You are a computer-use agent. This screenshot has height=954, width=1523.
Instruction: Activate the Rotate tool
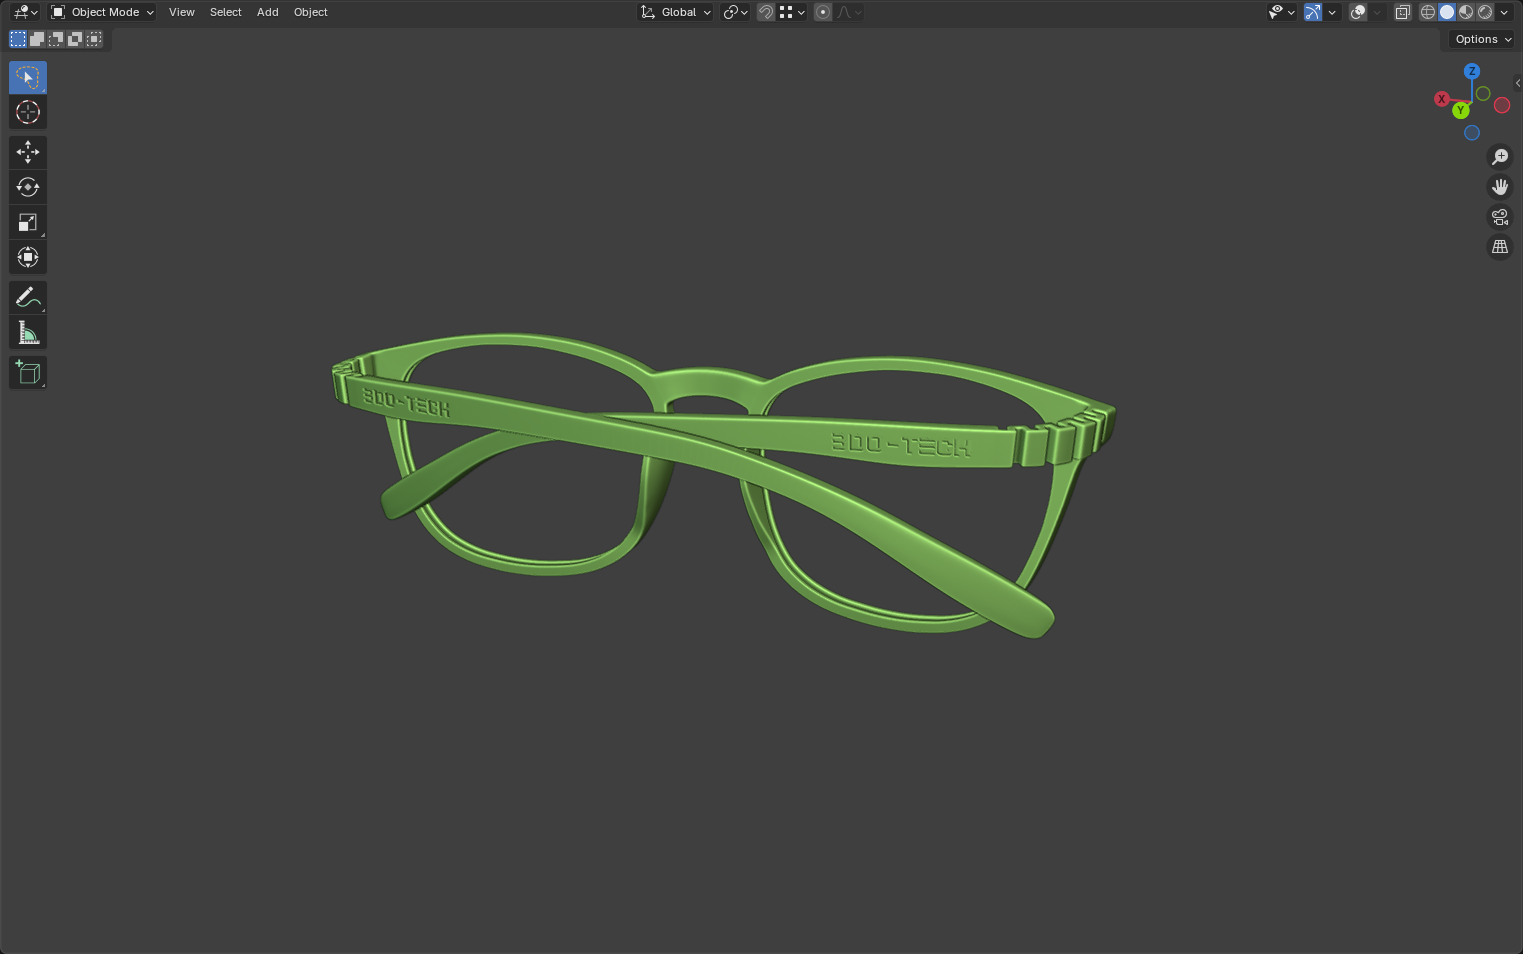(x=27, y=187)
